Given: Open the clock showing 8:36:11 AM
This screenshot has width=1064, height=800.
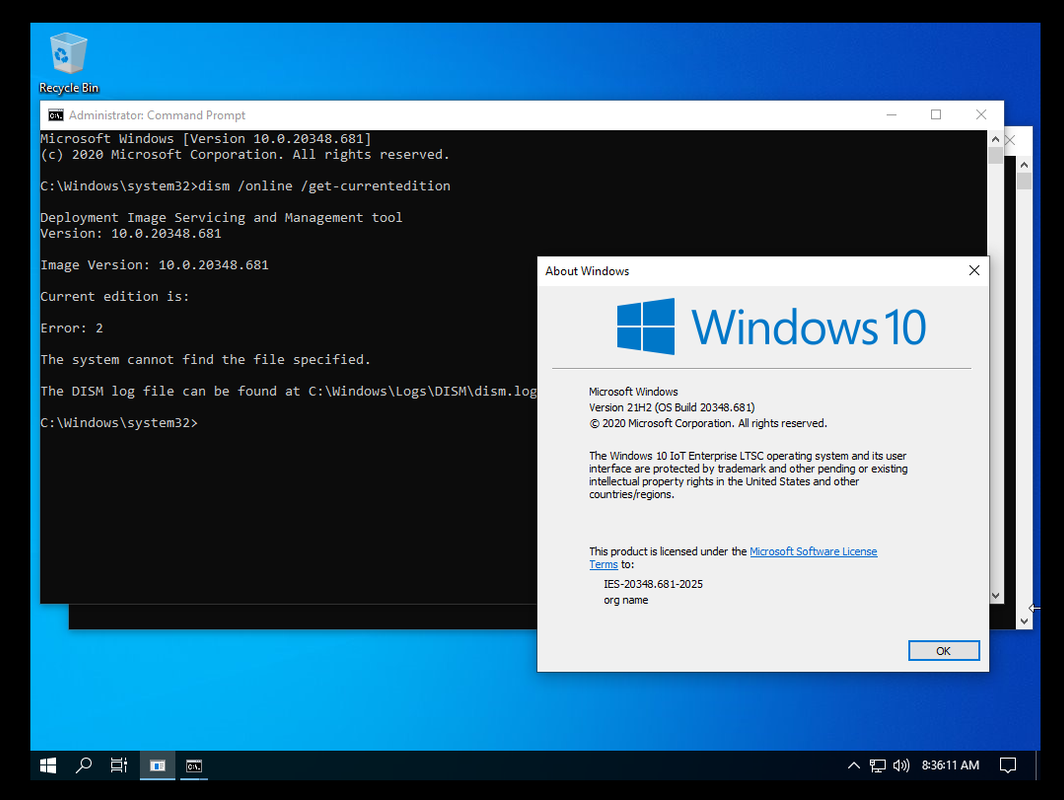Looking at the screenshot, I should [x=950, y=765].
